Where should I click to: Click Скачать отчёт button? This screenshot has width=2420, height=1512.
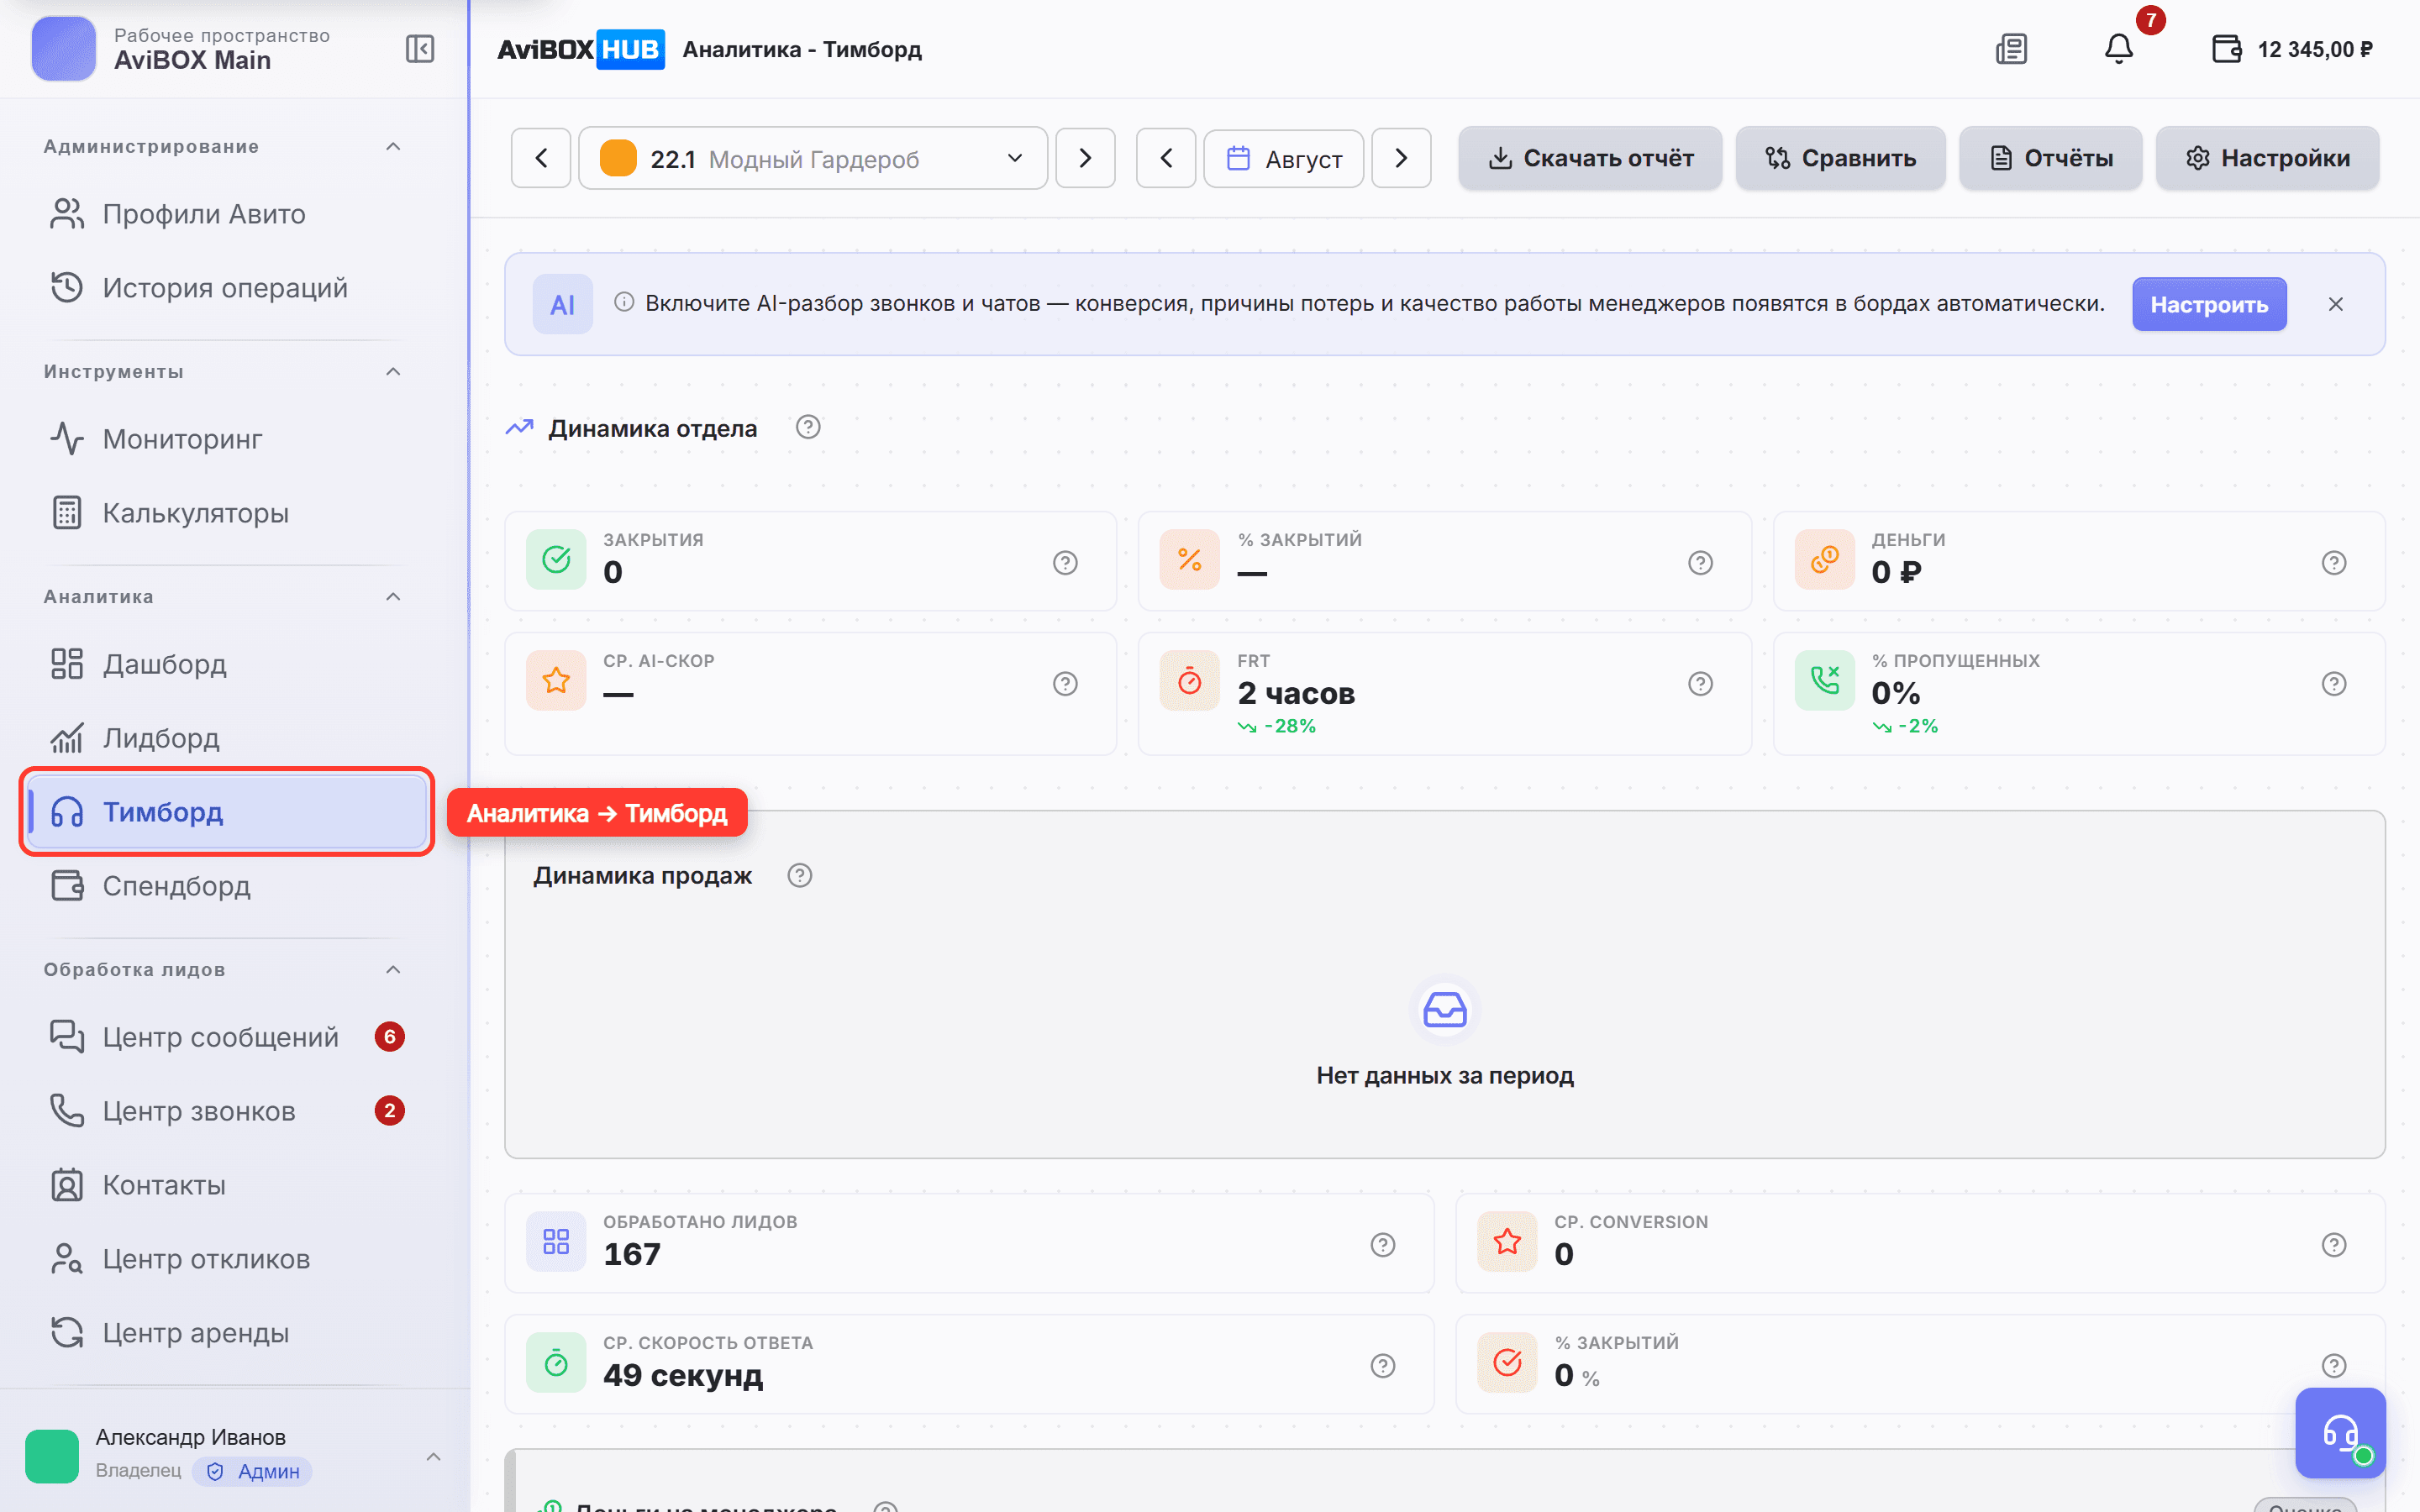[1590, 158]
